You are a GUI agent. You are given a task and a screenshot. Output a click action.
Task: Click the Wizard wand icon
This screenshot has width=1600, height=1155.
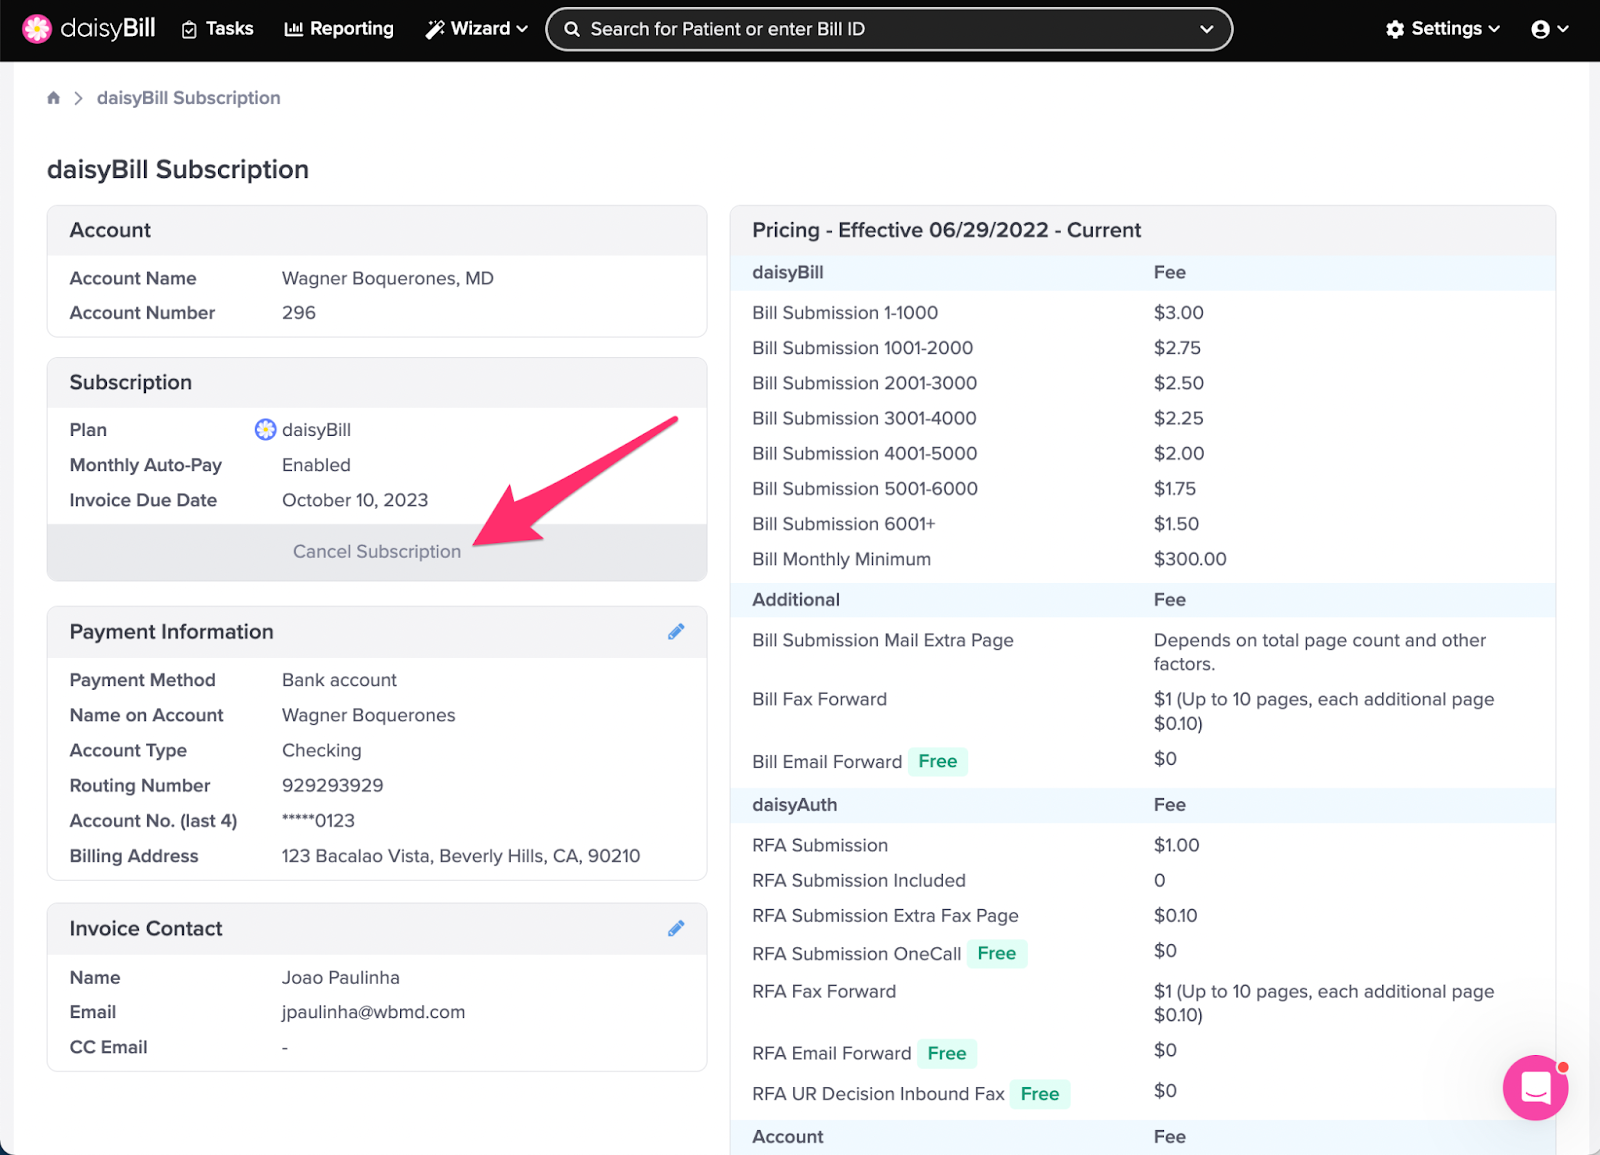click(434, 28)
